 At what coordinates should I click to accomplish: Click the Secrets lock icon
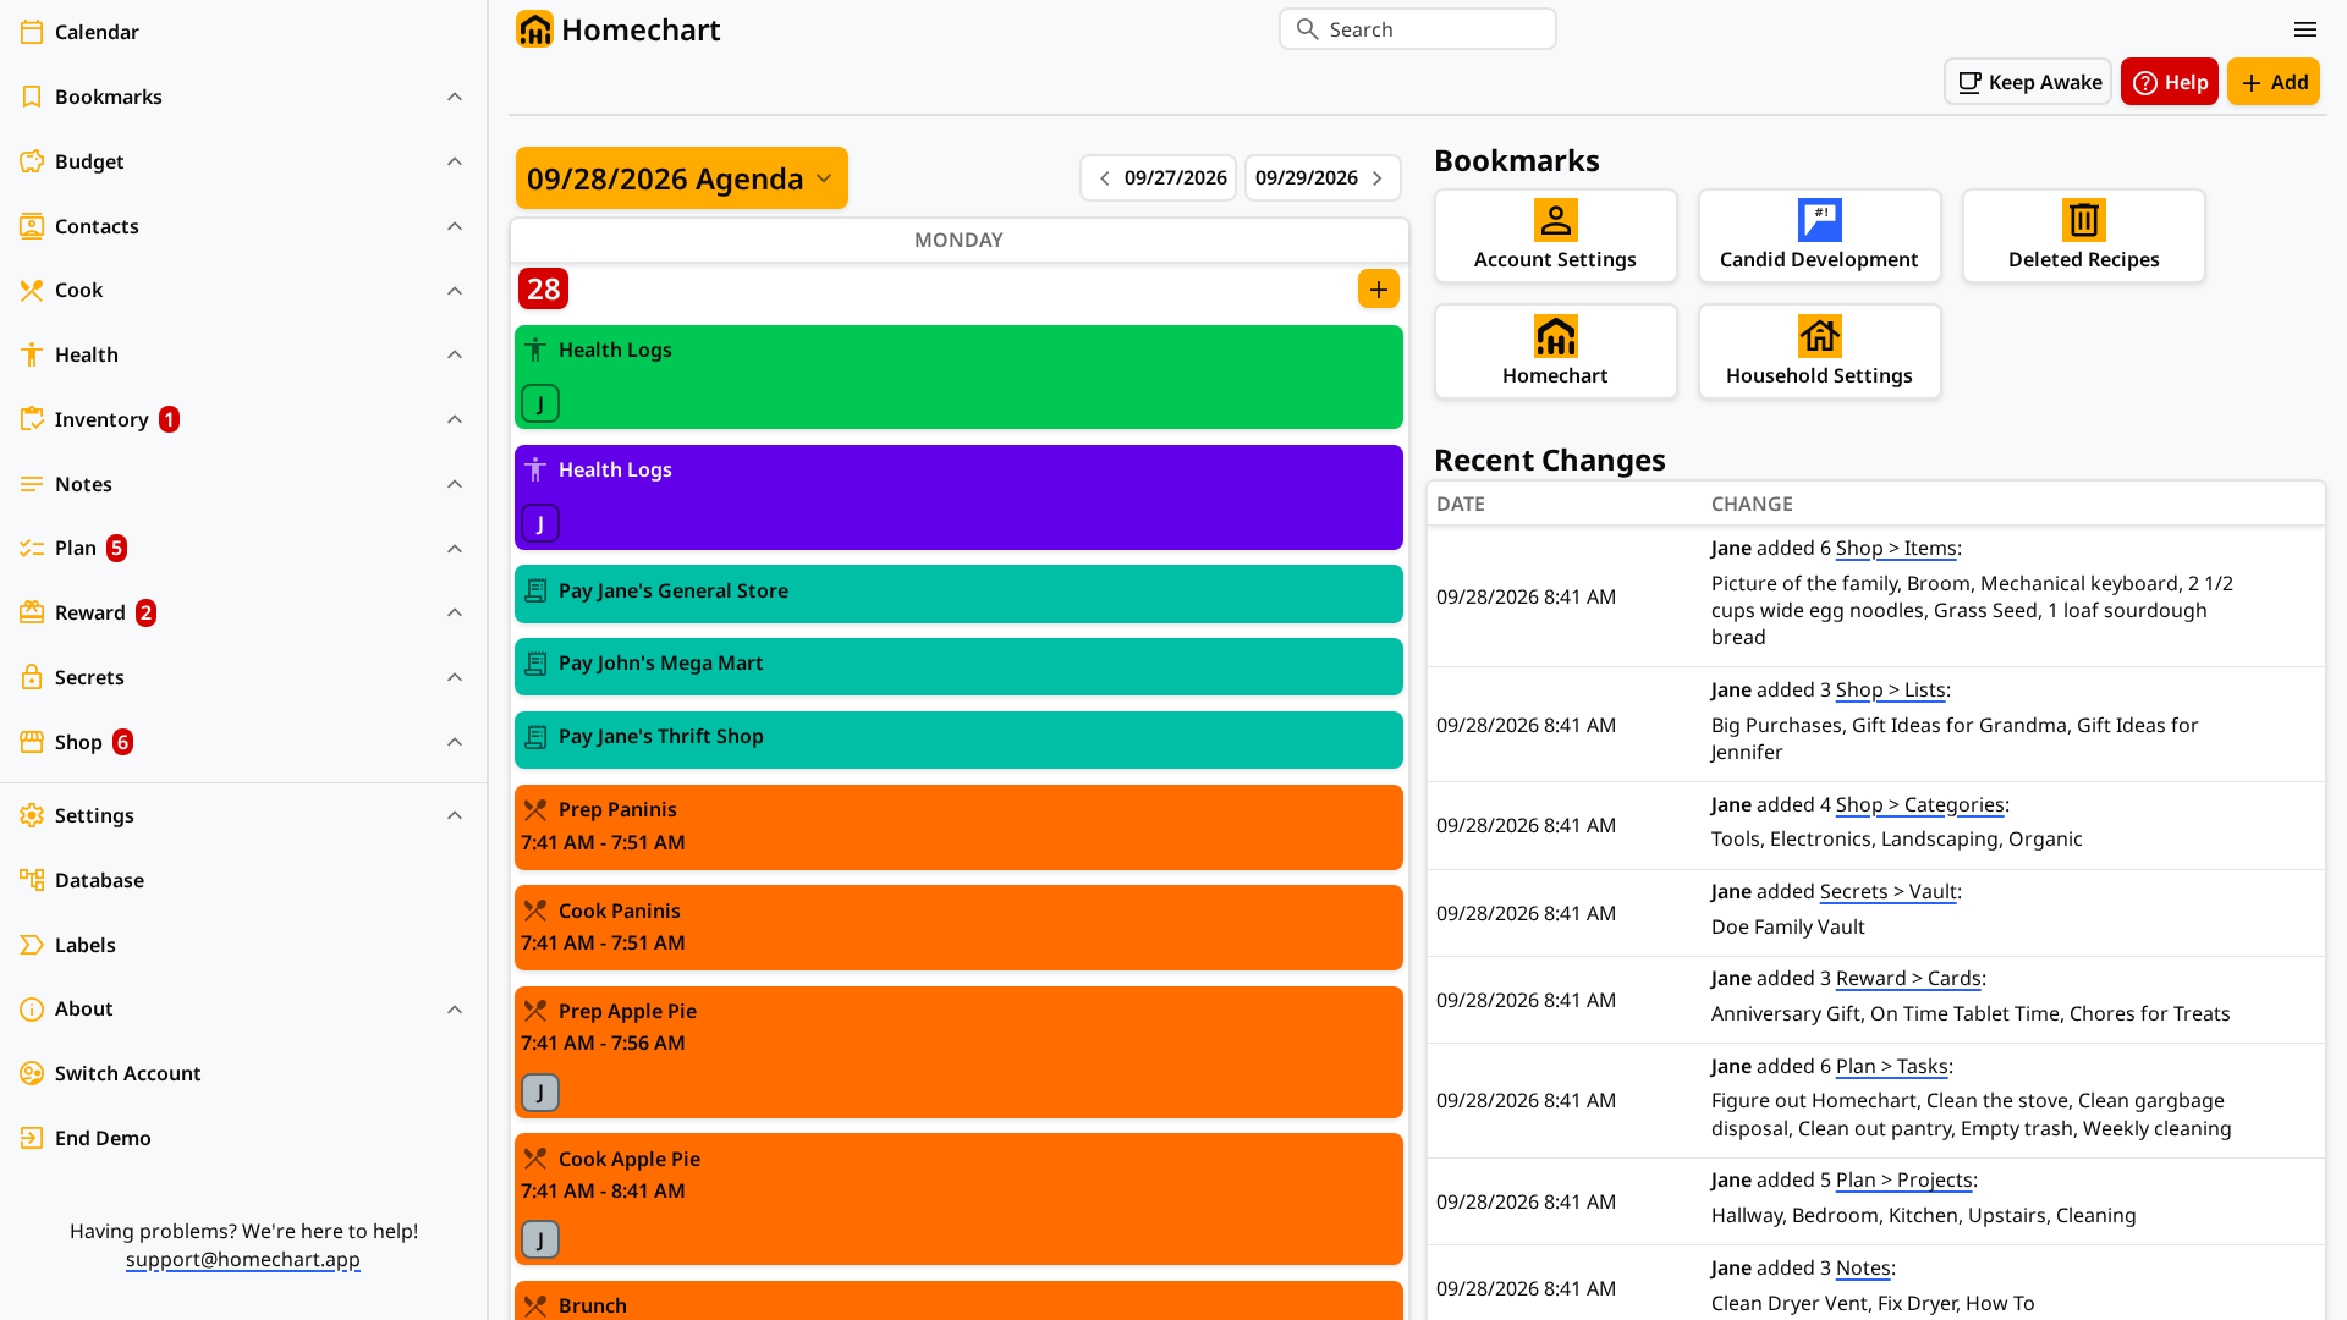pos(32,677)
